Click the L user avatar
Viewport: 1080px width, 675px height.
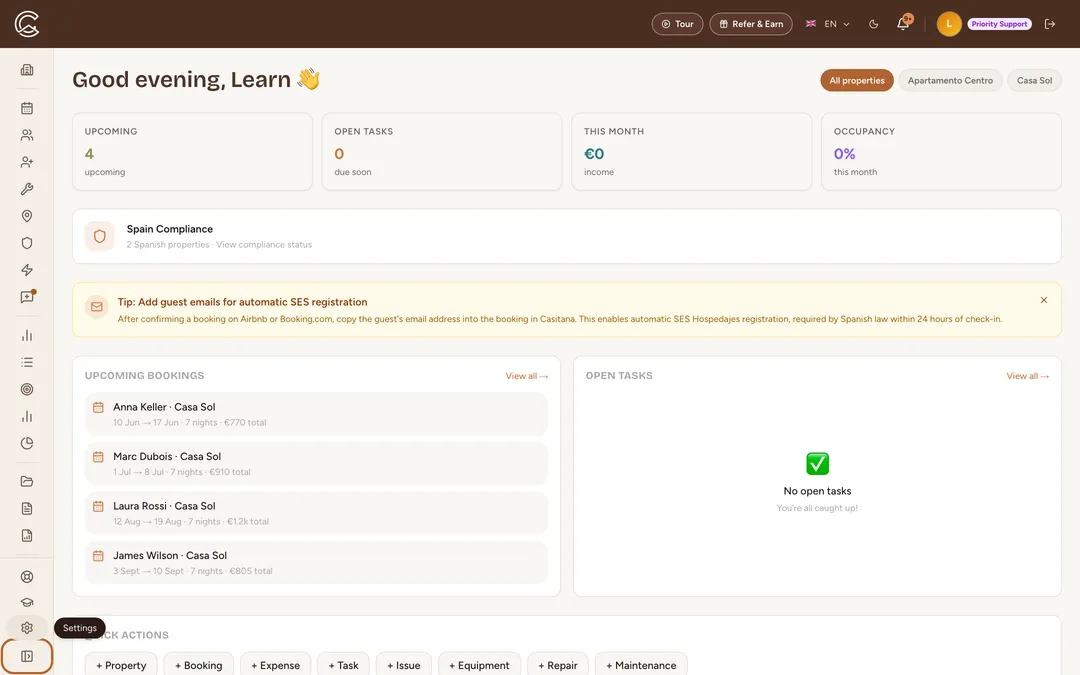point(949,24)
